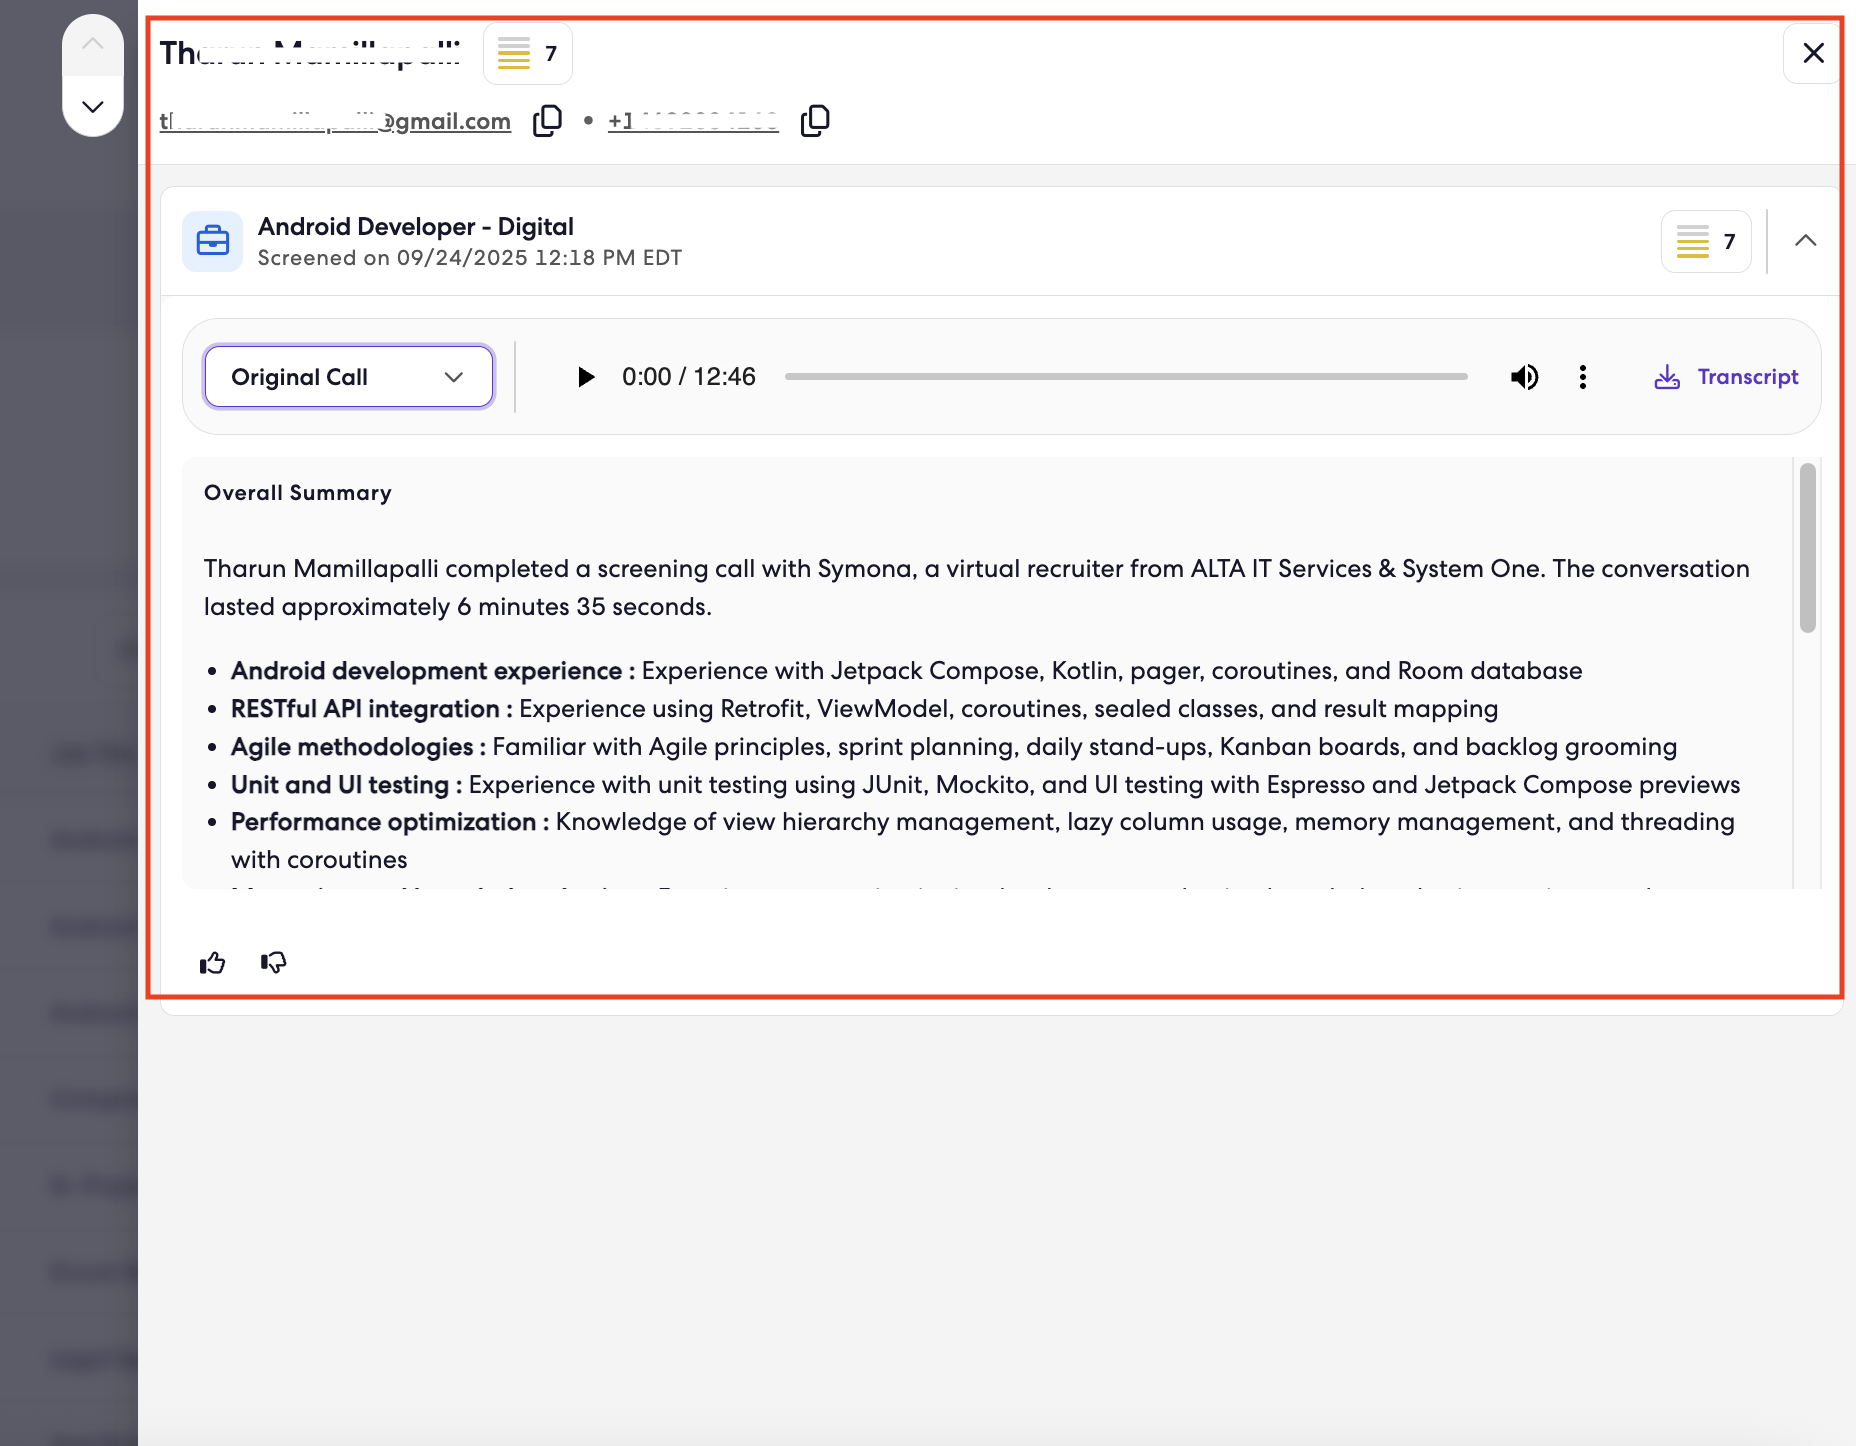Close the candidate details panel
1856x1446 pixels.
[1813, 53]
